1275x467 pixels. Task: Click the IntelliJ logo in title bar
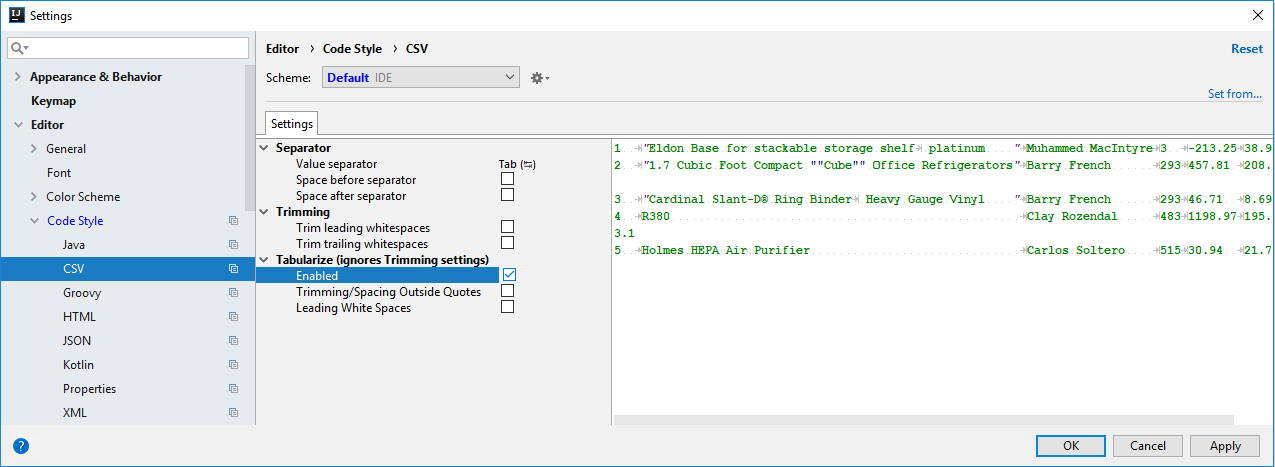16,15
